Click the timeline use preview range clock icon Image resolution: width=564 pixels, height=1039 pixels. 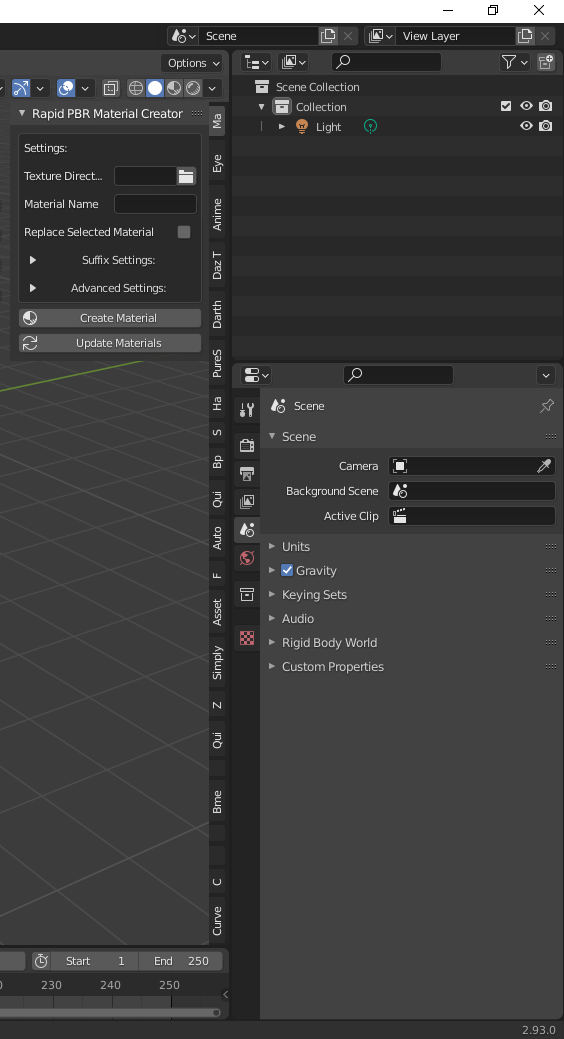(41, 961)
